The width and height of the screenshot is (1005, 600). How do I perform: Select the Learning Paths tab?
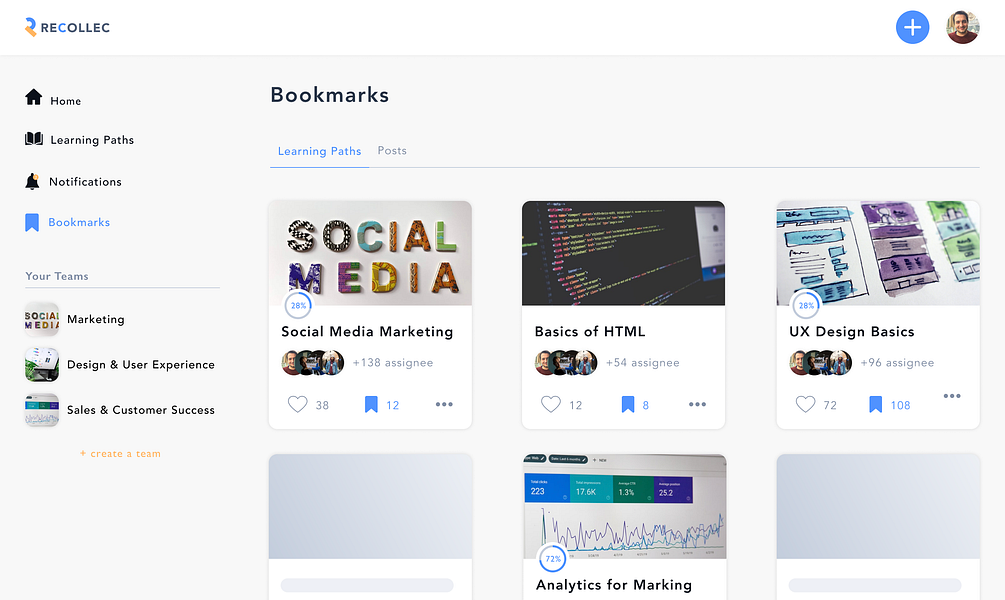pos(319,151)
